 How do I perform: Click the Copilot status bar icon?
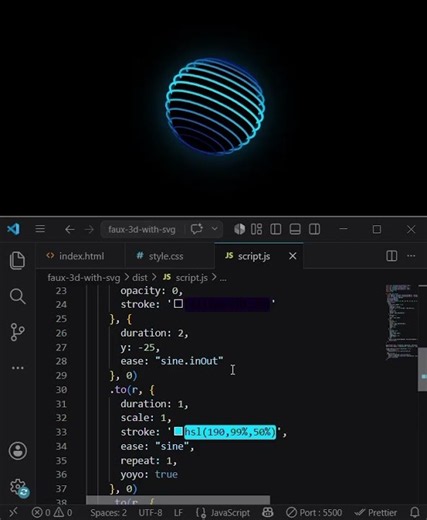(268, 512)
